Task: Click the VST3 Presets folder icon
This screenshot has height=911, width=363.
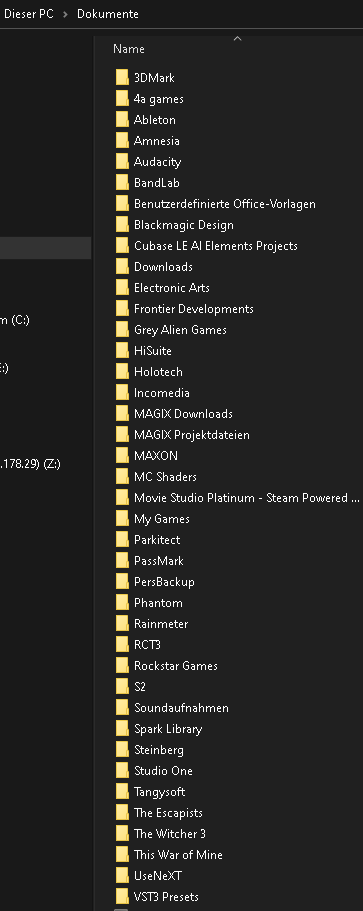Action: (x=122, y=896)
